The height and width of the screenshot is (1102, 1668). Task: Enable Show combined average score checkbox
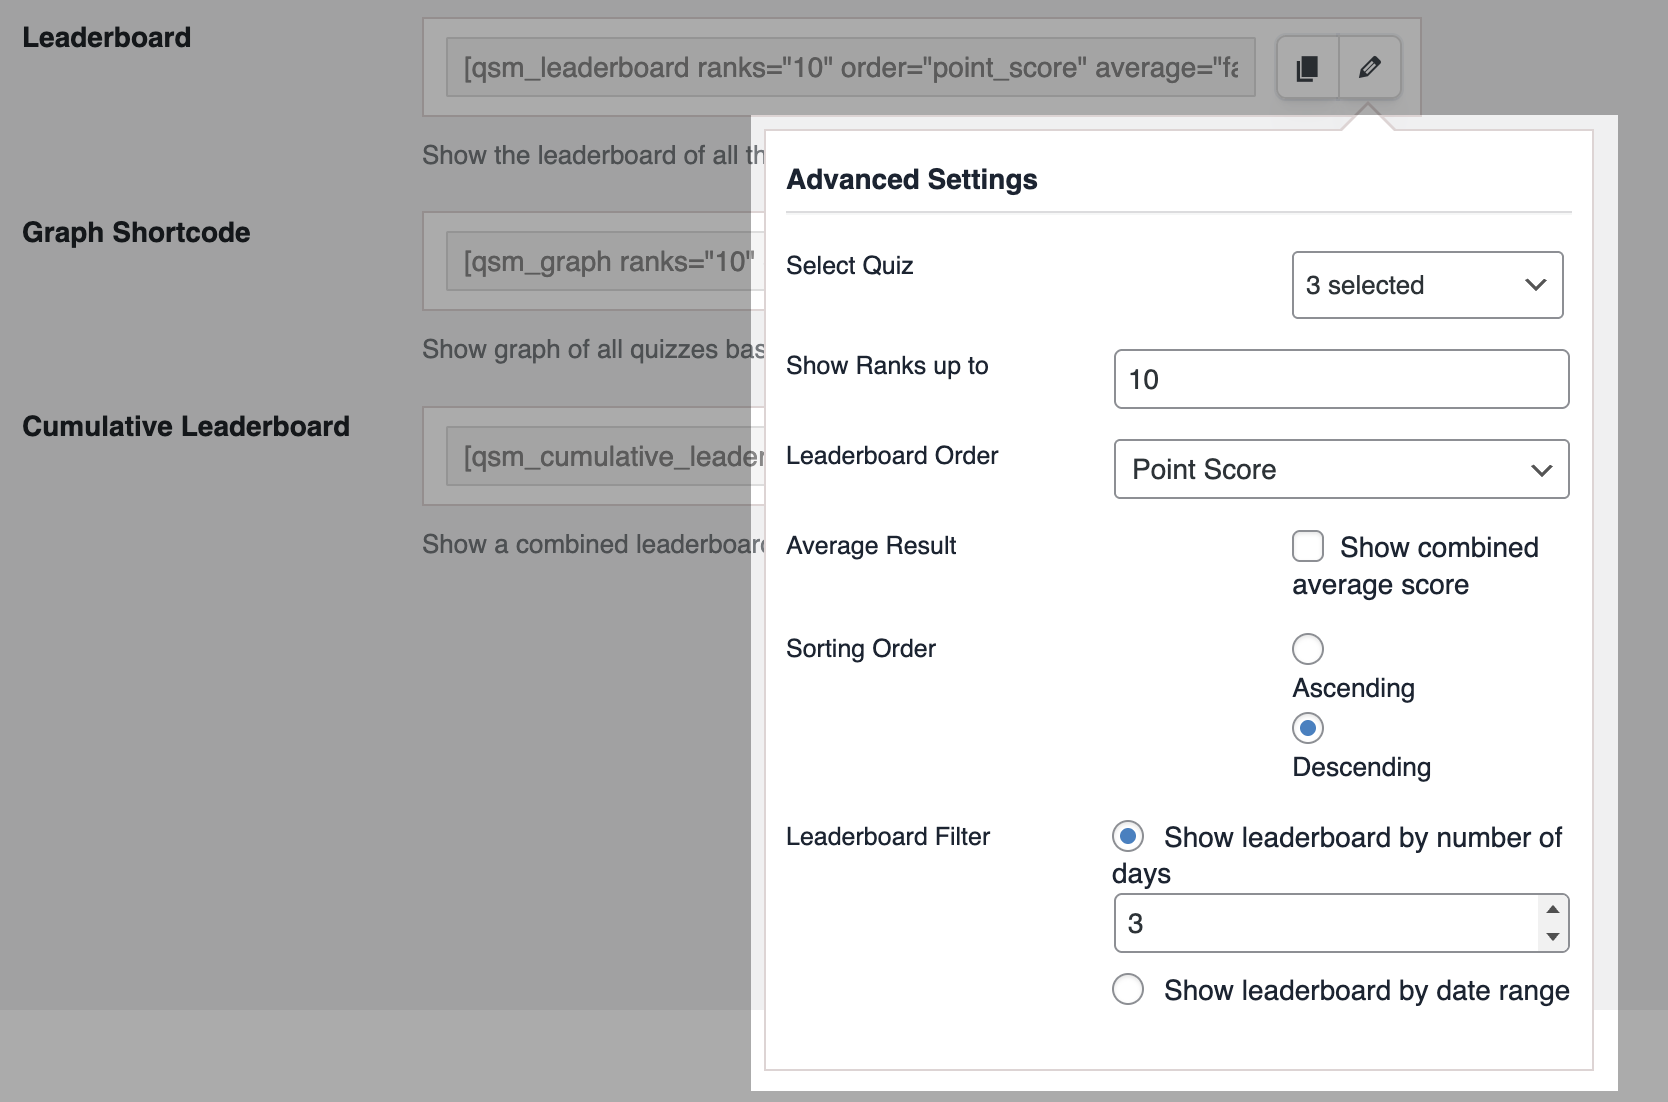click(1308, 547)
